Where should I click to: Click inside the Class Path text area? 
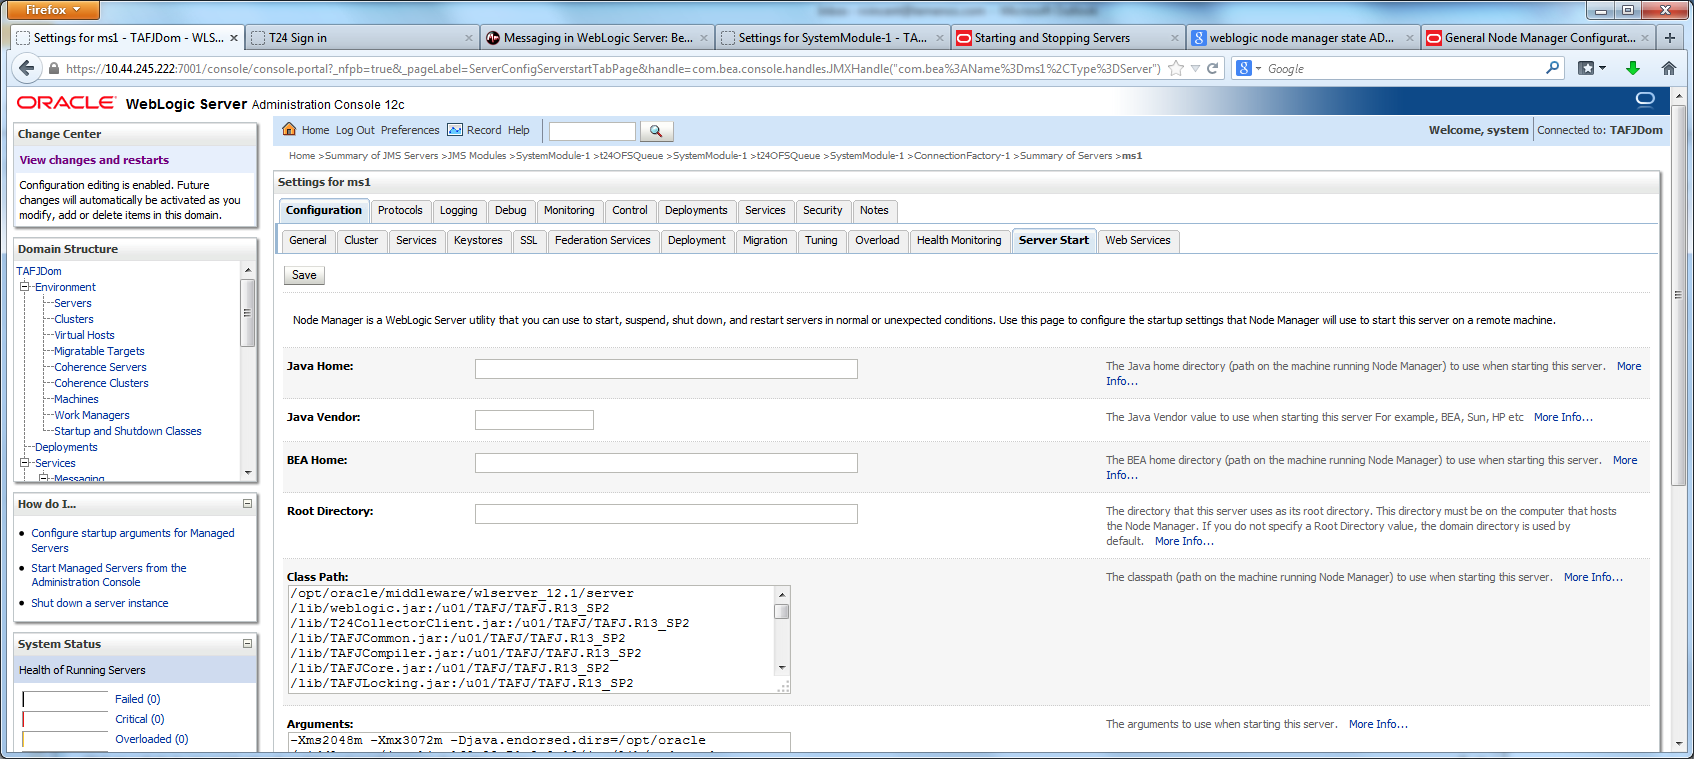tap(531, 639)
